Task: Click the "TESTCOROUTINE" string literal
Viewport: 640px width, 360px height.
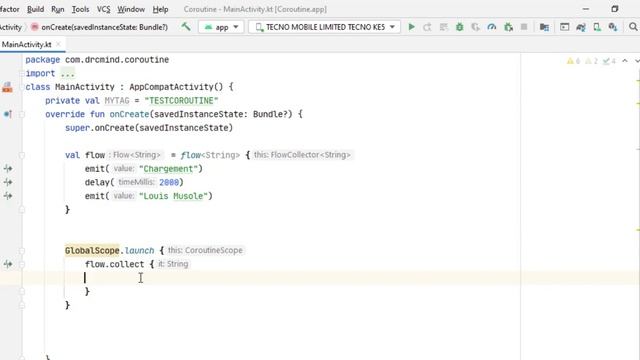Action: coord(181,100)
